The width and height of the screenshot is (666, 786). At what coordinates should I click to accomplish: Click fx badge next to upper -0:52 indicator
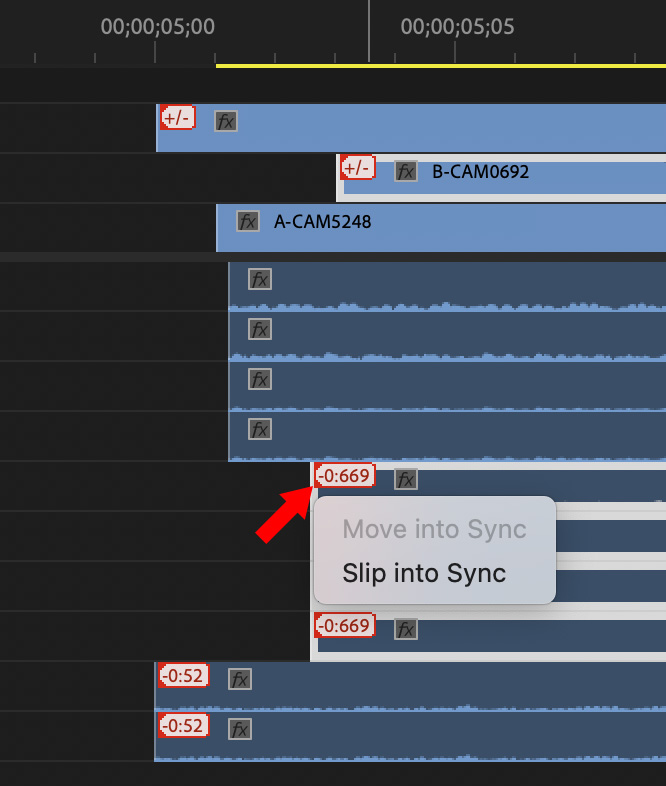(x=240, y=679)
